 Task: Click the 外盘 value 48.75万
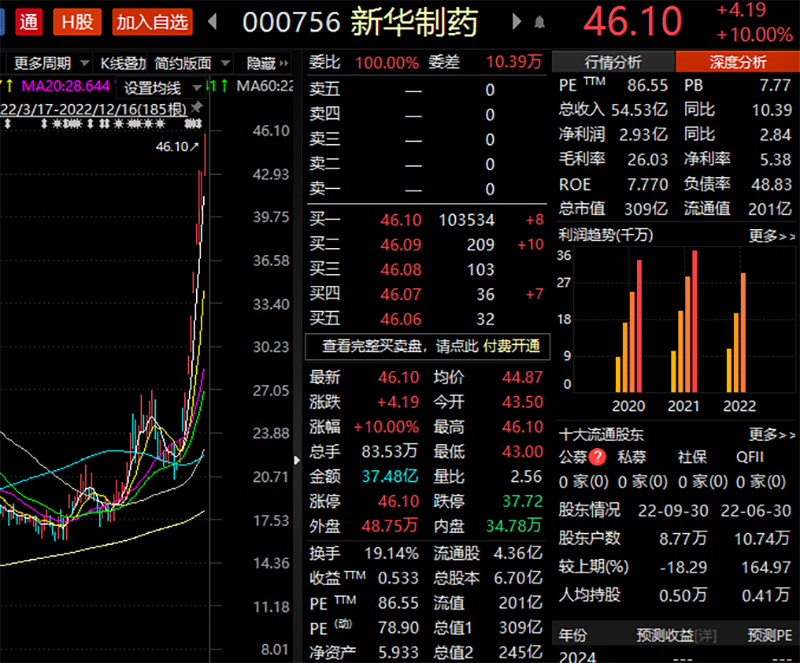[x=389, y=526]
